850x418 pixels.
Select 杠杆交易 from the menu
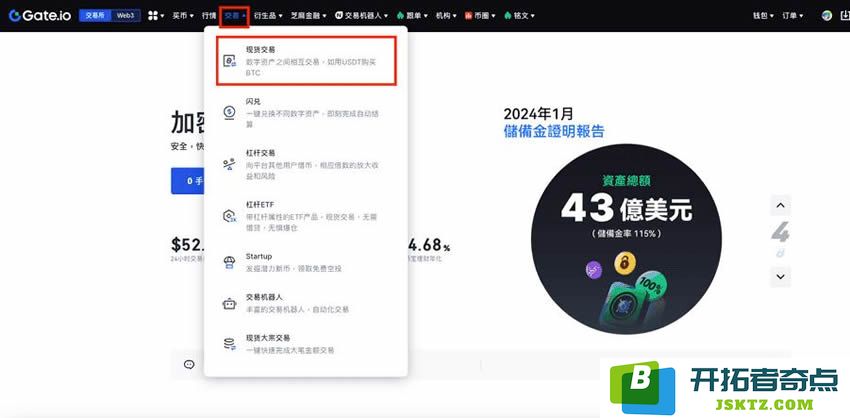click(305, 164)
